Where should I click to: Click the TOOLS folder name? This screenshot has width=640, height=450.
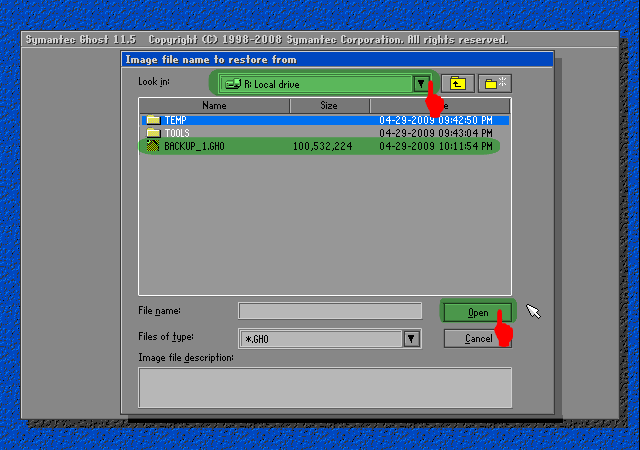coord(177,134)
